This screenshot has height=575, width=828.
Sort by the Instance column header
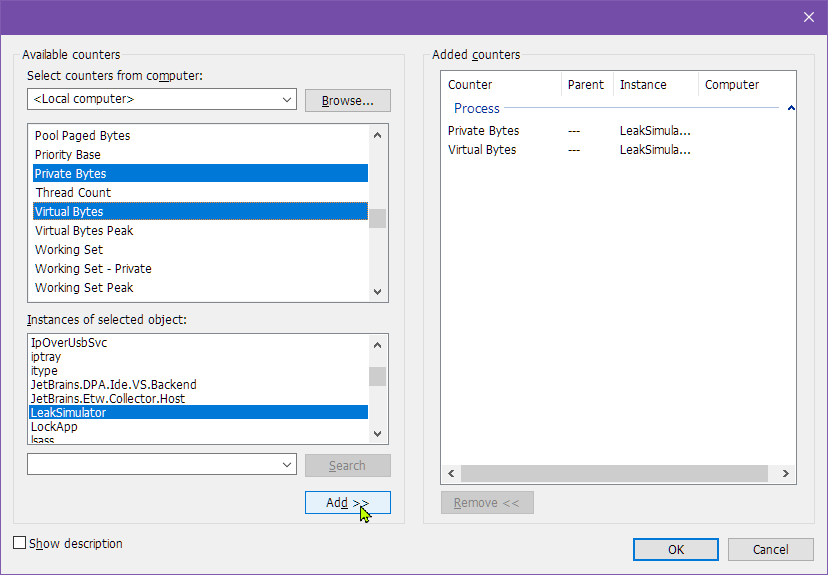(x=643, y=85)
